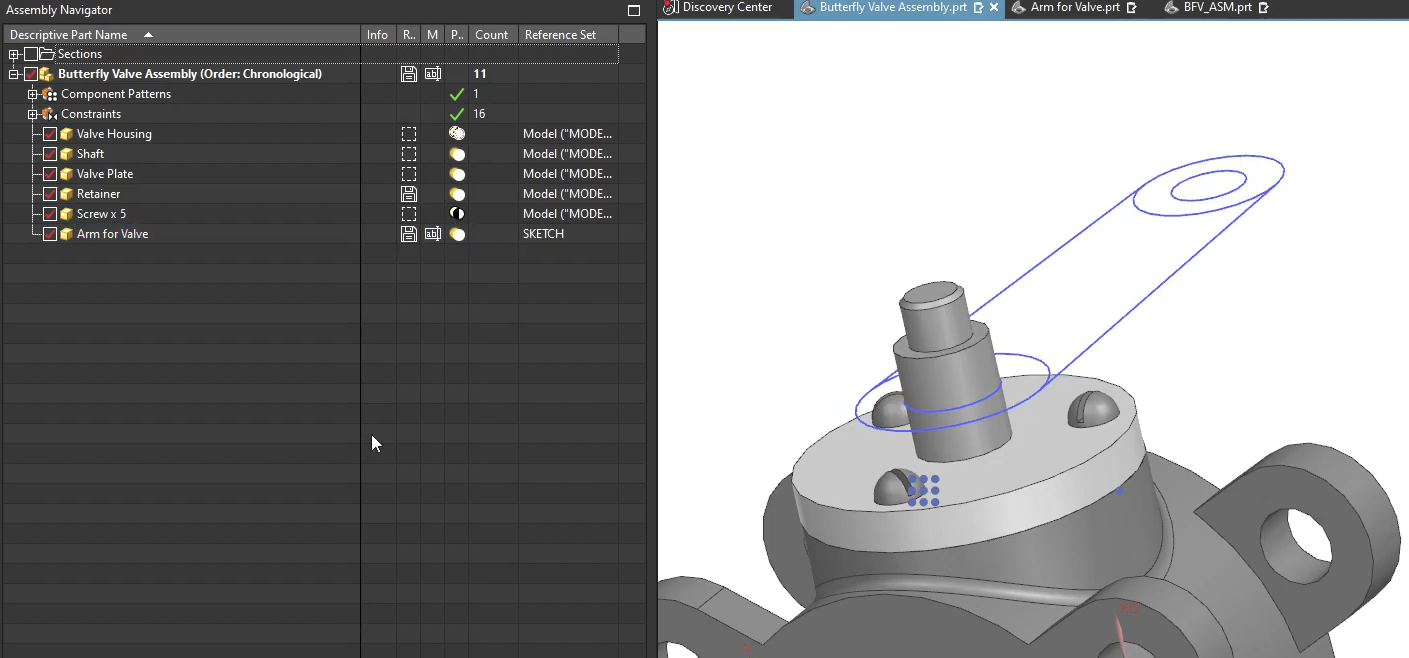
Task: Click the M column header
Action: 433,35
